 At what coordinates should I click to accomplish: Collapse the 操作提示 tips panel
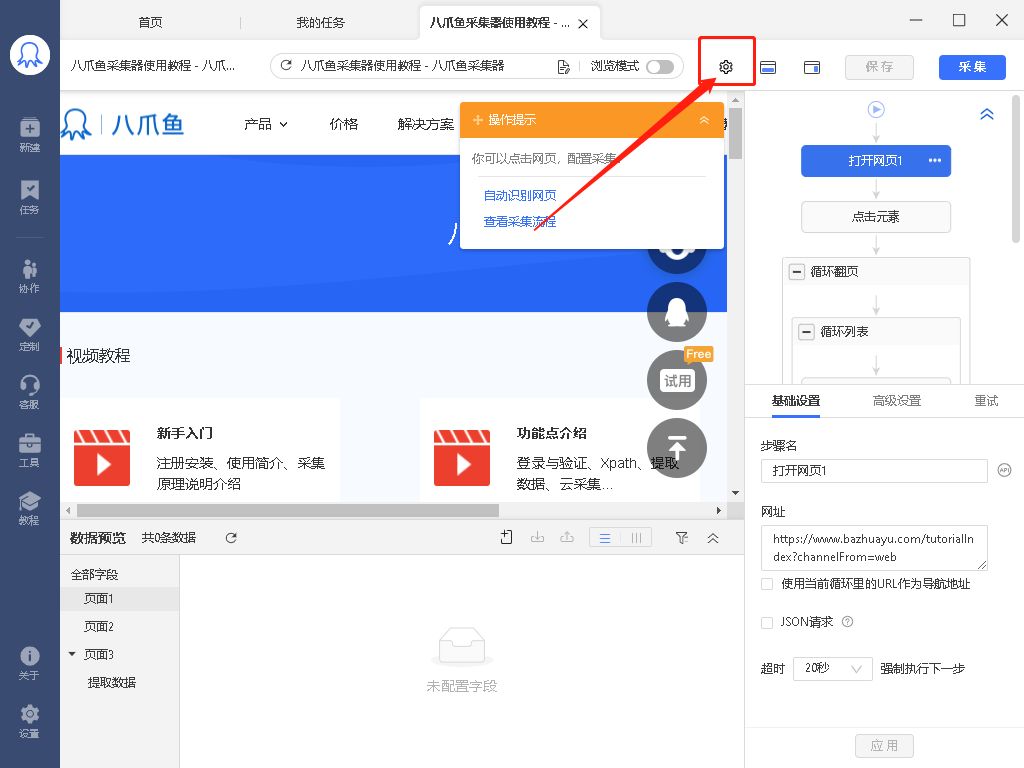point(704,120)
